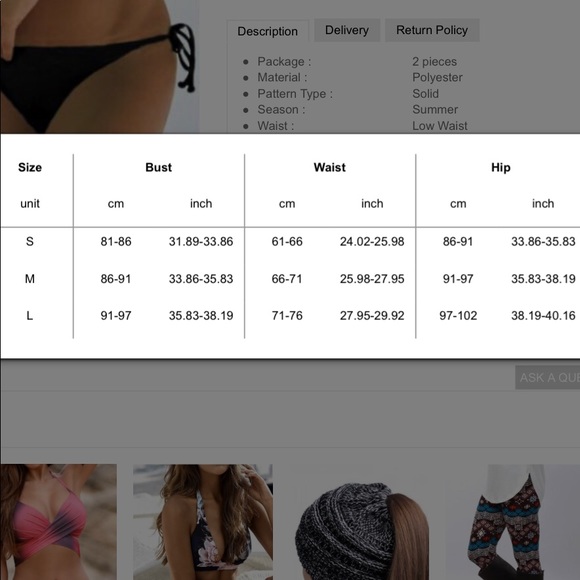Select the S size row label

30,242
